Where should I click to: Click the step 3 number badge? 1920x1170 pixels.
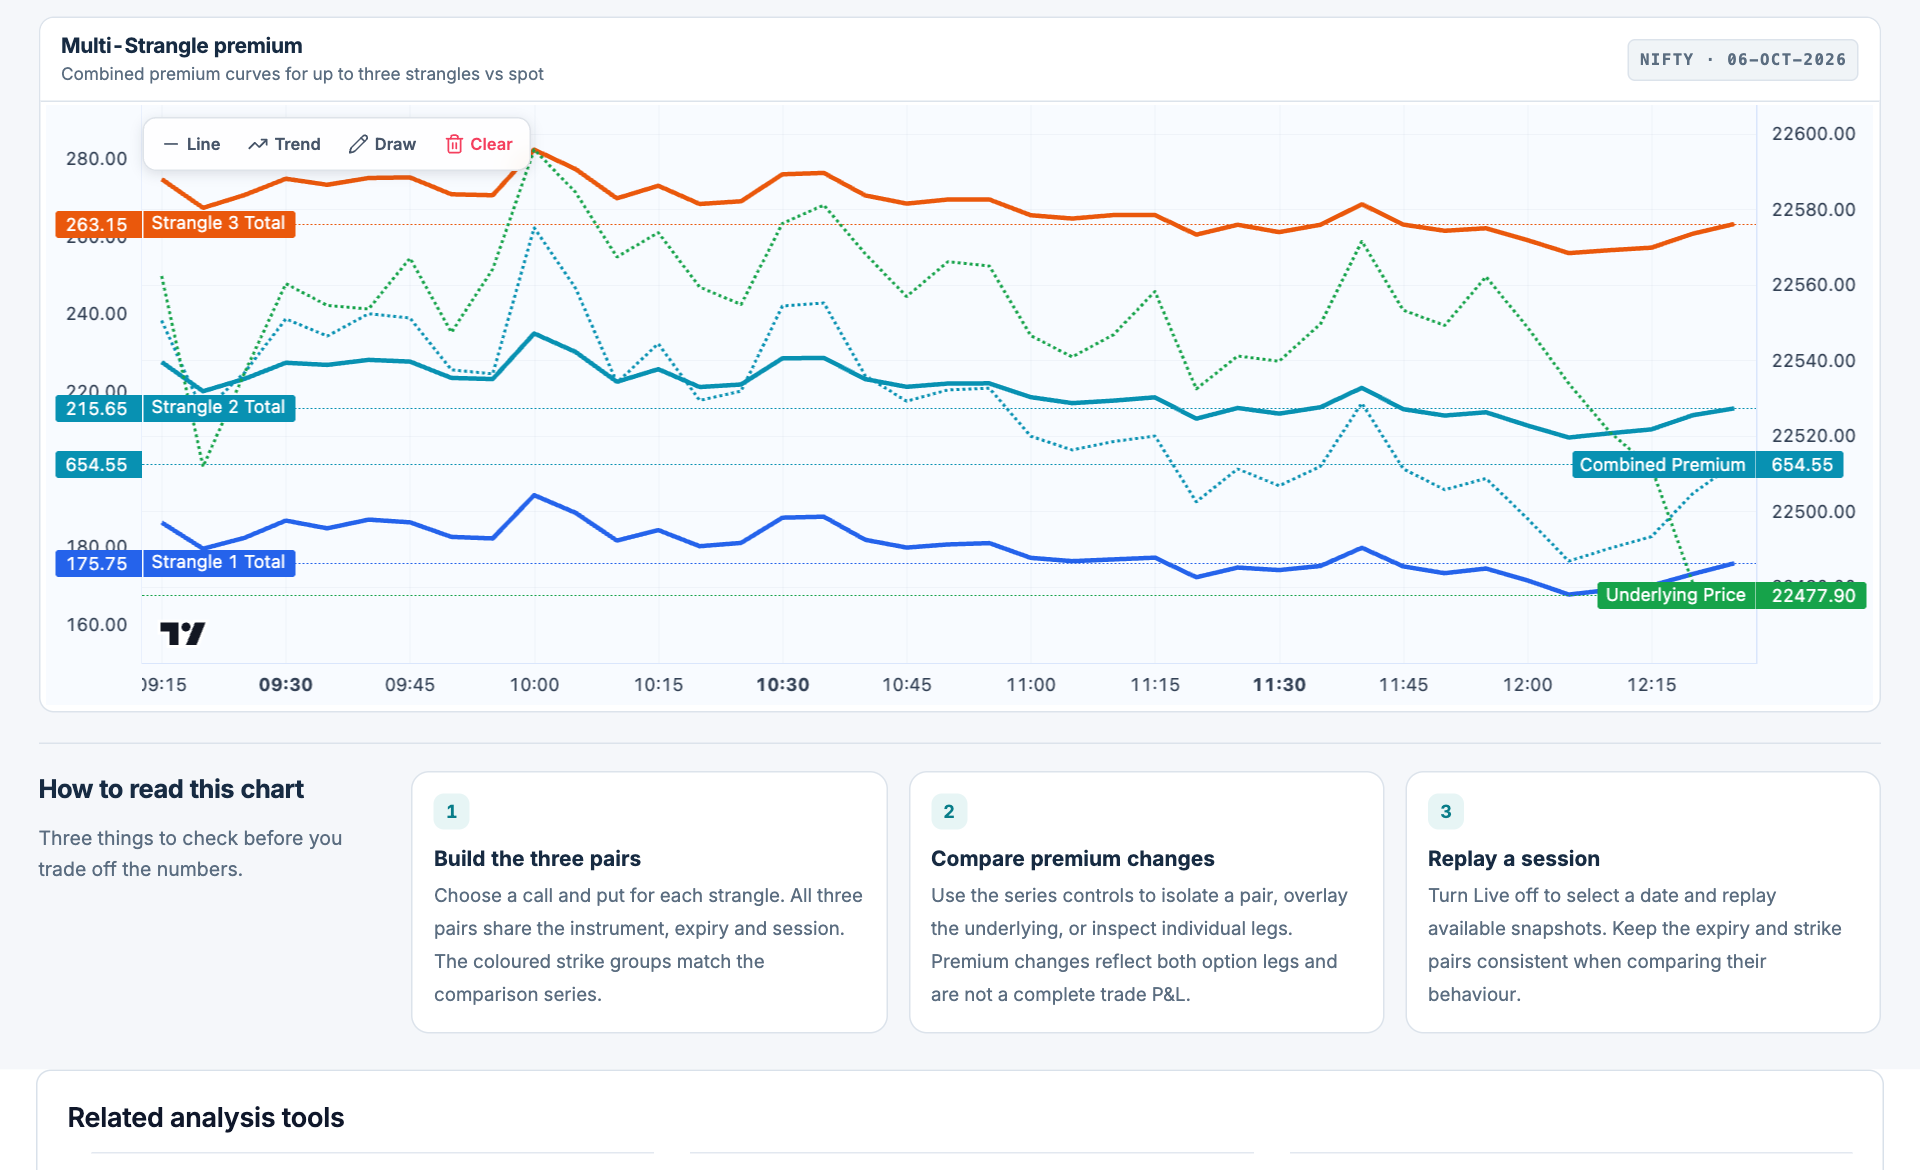1445,811
